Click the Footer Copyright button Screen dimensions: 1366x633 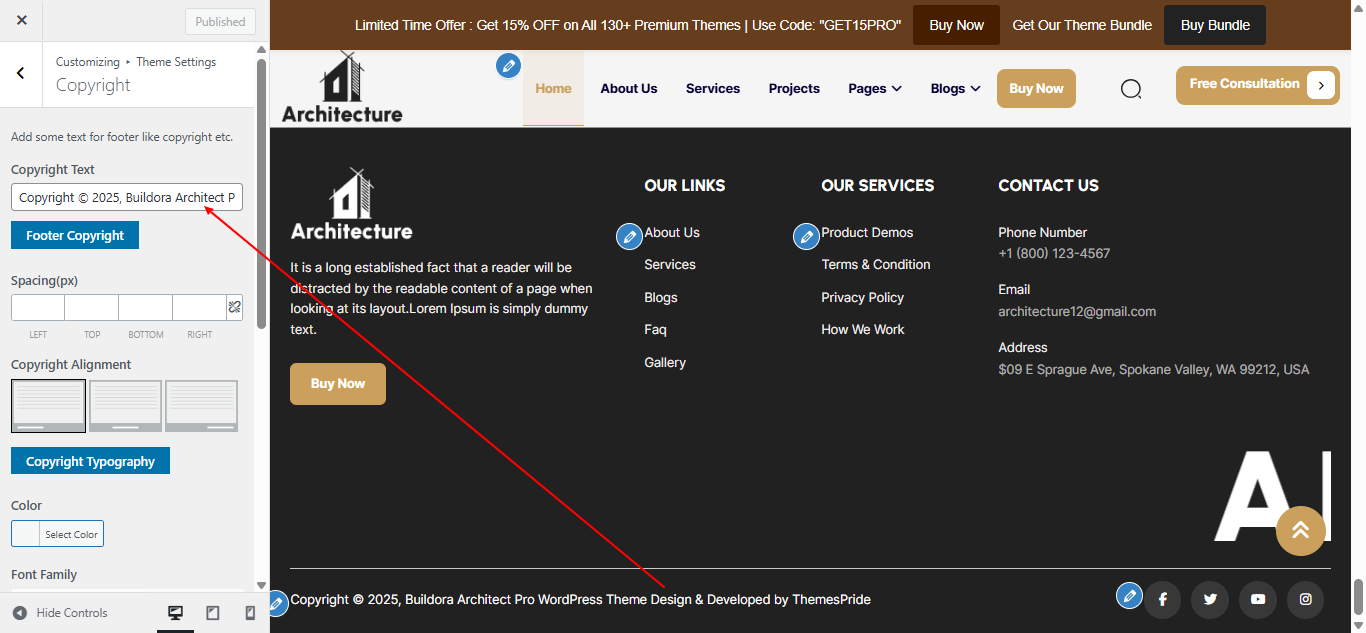(74, 234)
